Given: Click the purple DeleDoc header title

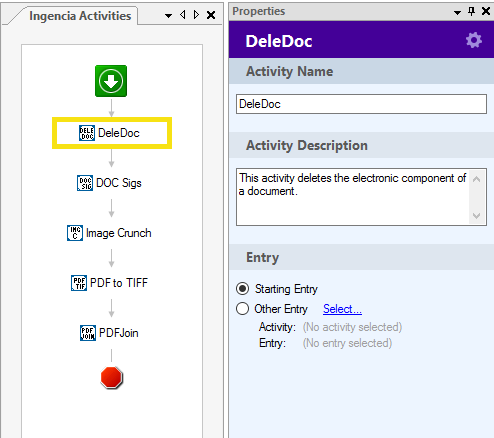Looking at the screenshot, I should 279,41.
